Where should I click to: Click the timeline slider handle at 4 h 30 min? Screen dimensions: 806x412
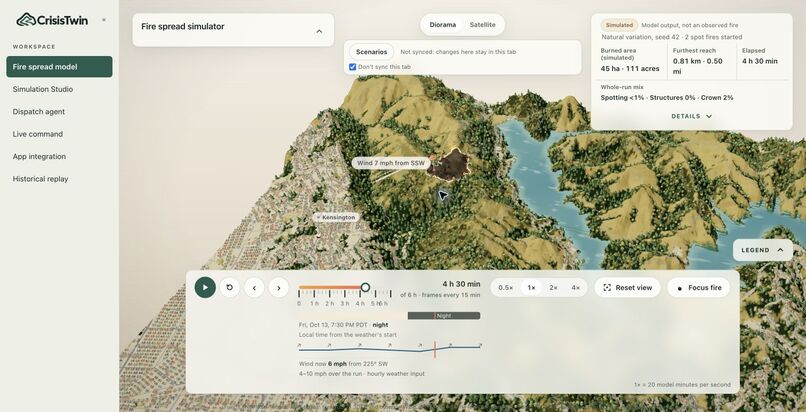point(365,287)
